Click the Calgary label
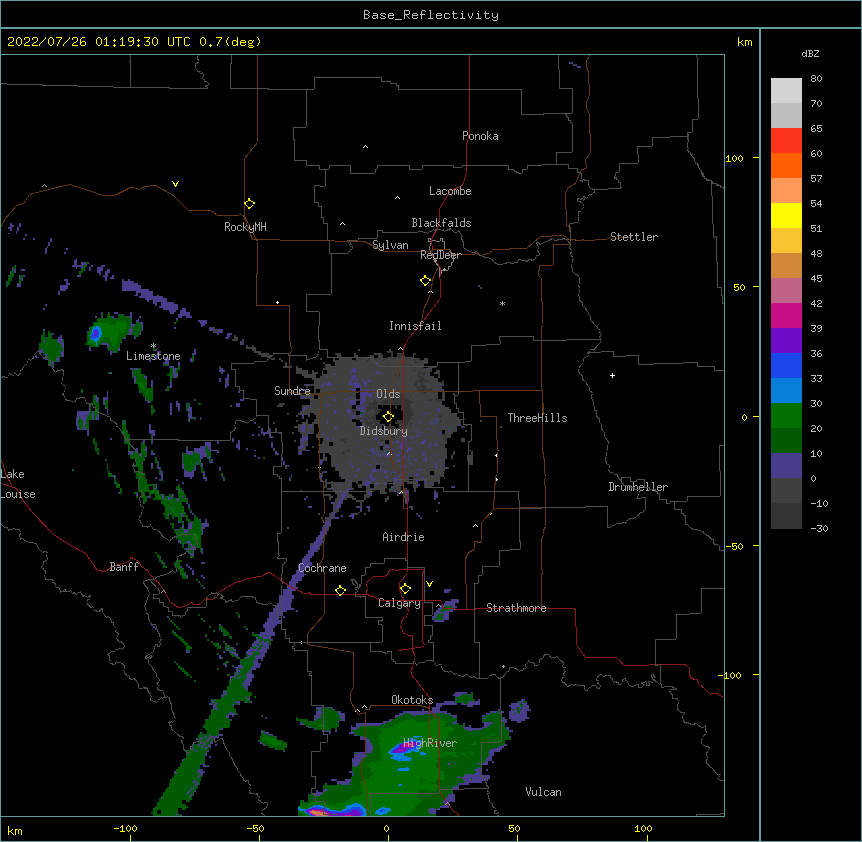This screenshot has width=862, height=842. click(399, 603)
